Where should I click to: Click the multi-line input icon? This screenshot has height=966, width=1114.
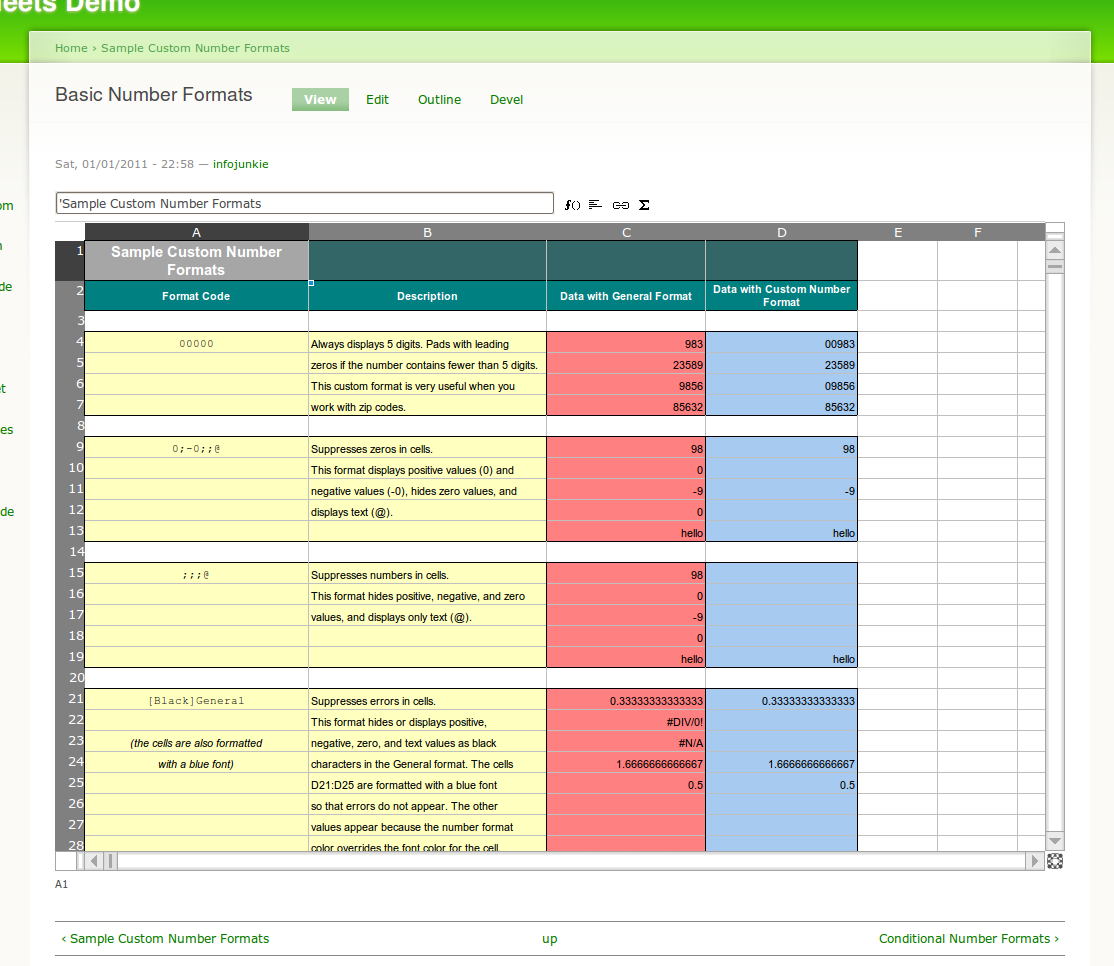coord(595,205)
